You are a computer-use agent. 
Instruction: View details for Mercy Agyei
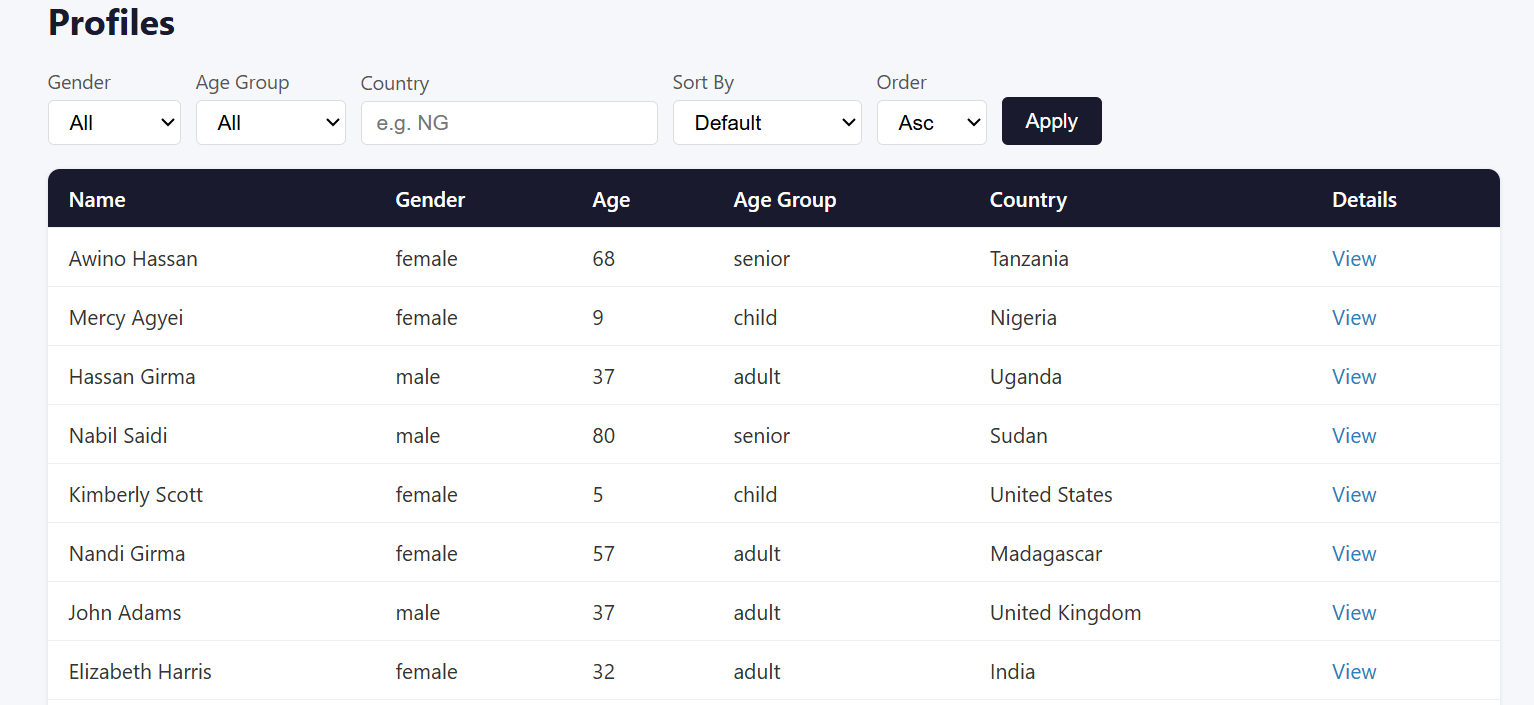click(x=1354, y=318)
